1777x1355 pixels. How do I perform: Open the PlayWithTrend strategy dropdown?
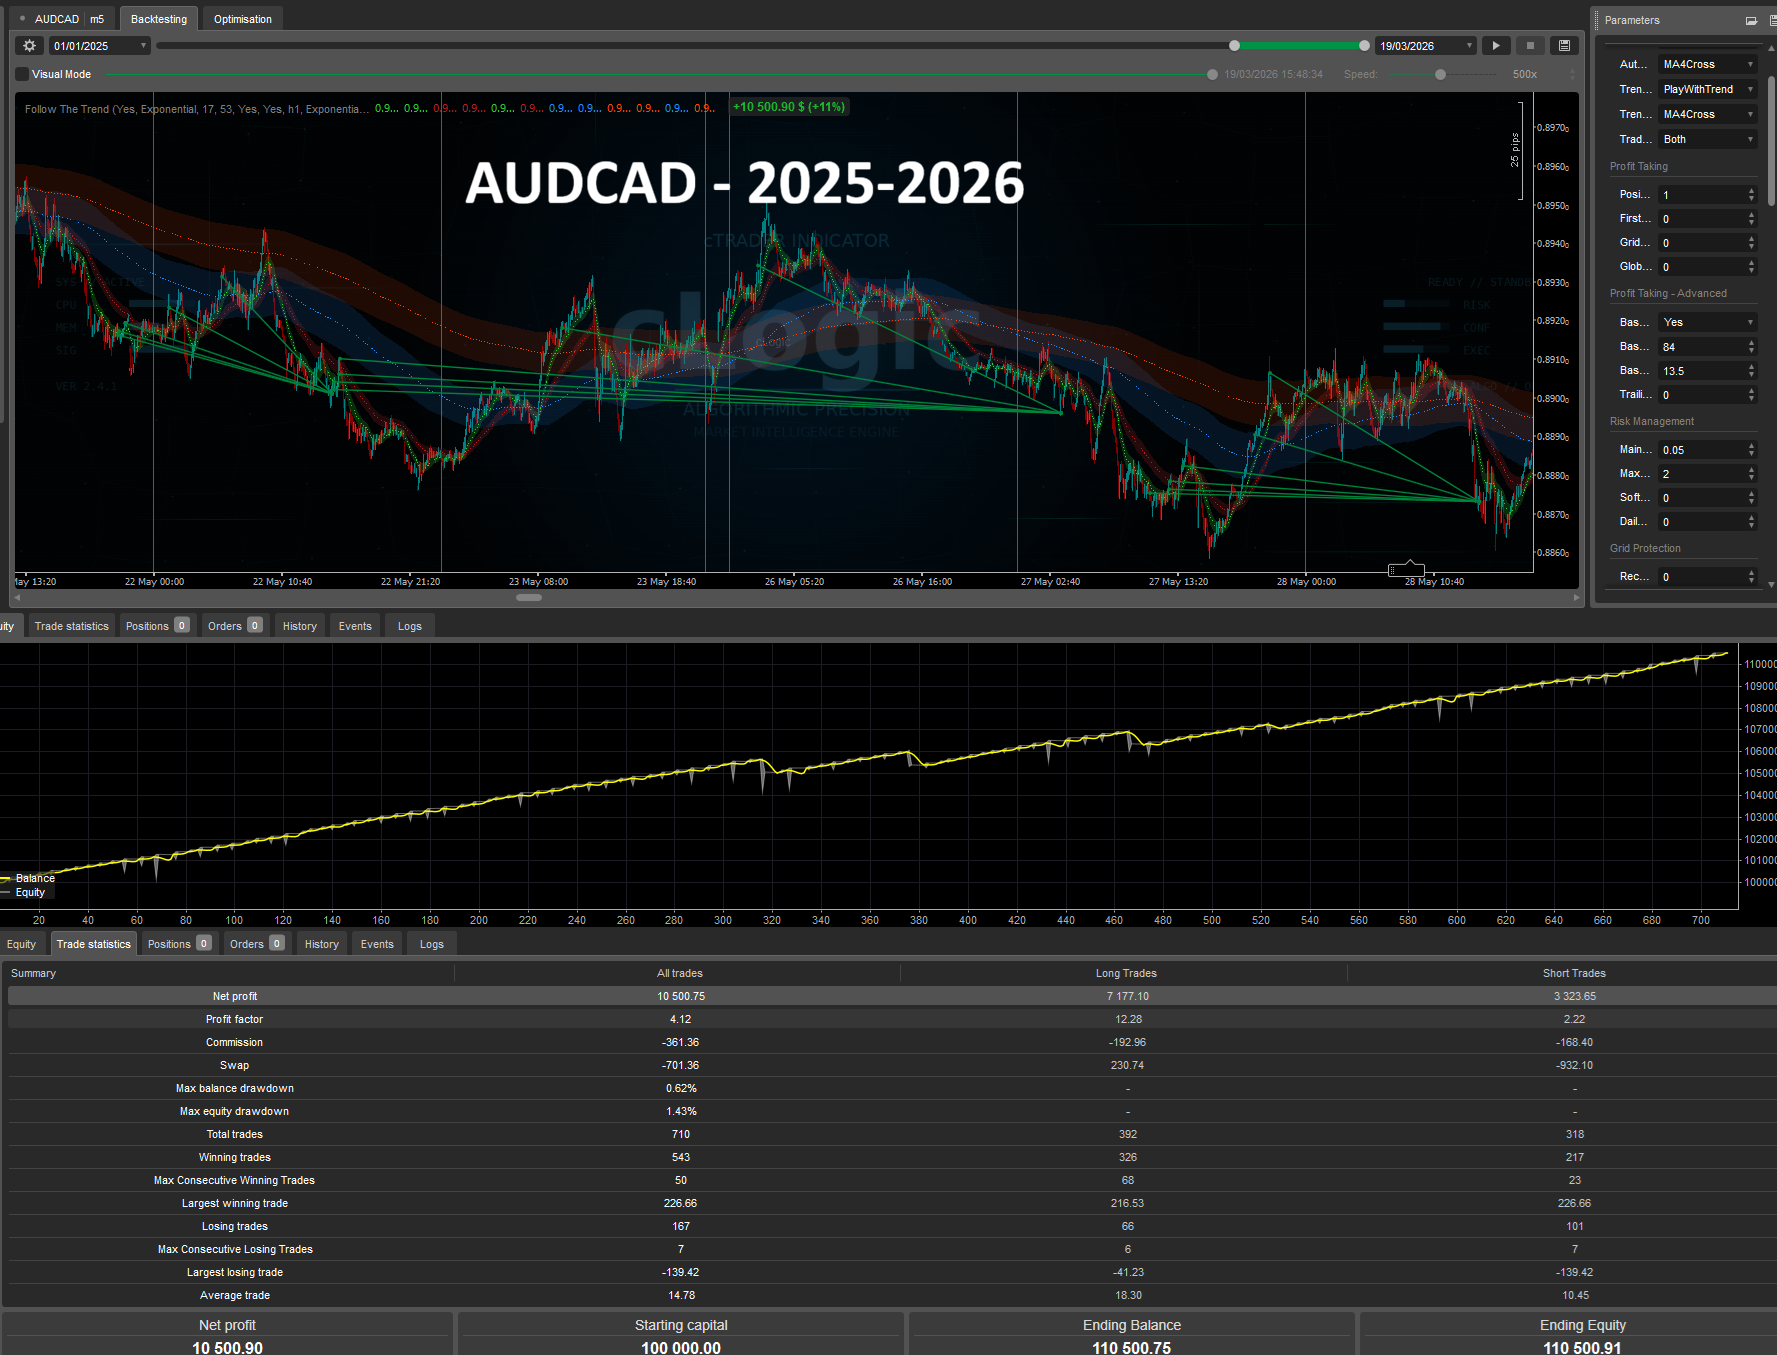[1708, 89]
